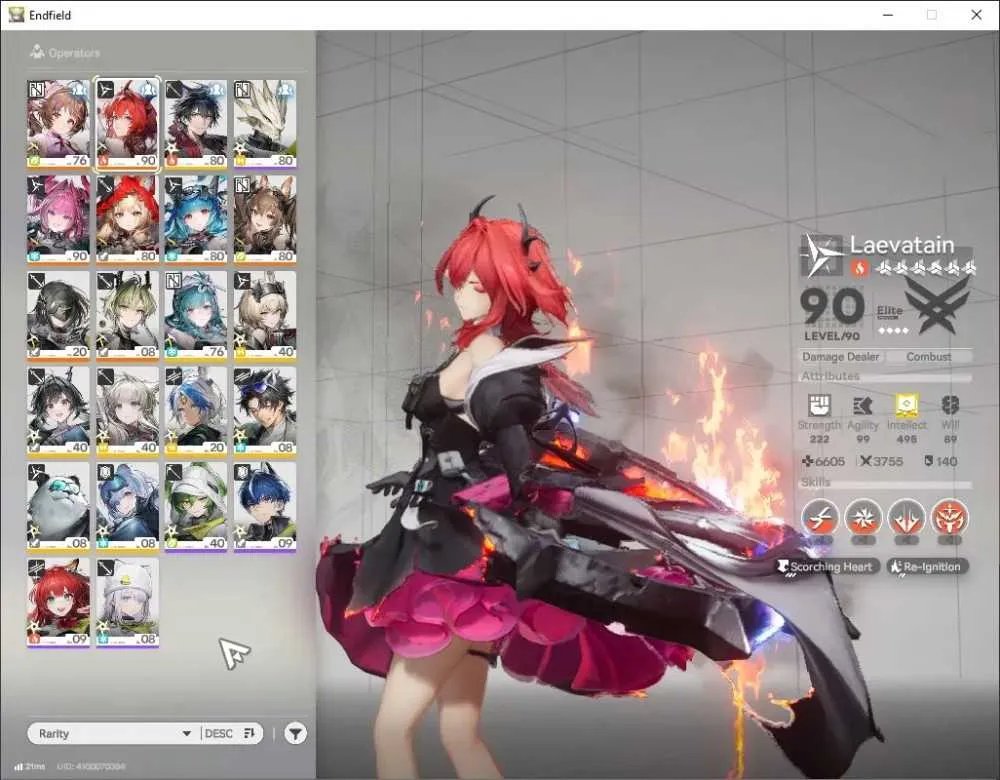1000x780 pixels.
Task: Select the white dragon operator card
Action: tap(265, 124)
